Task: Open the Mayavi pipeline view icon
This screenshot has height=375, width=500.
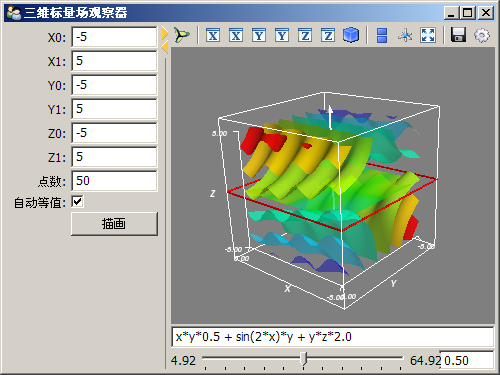Action: tap(182, 35)
